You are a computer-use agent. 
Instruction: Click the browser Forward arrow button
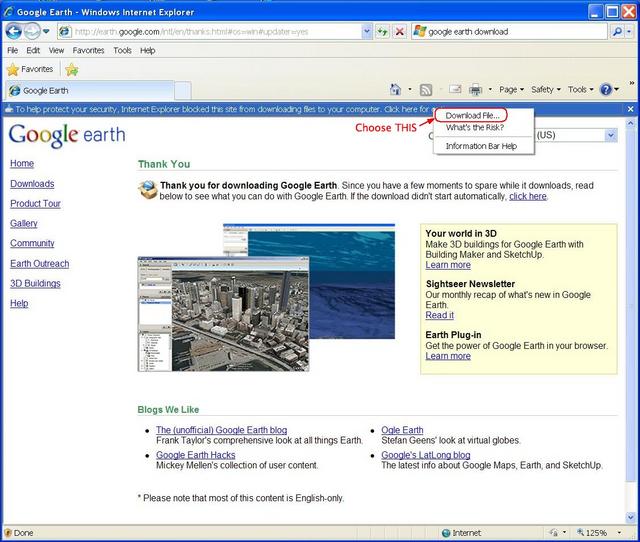tap(32, 31)
